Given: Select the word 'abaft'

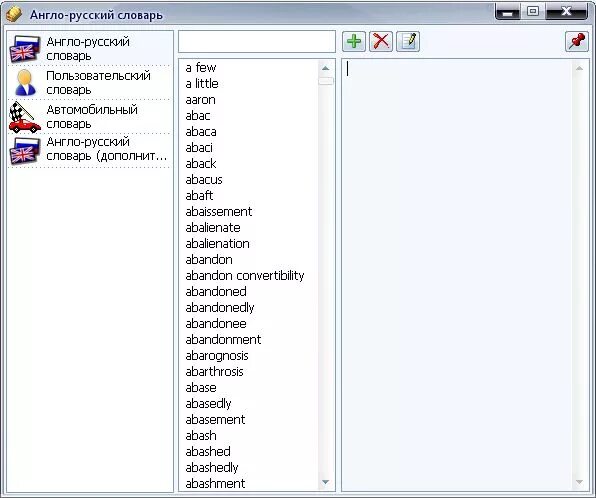Looking at the screenshot, I should [x=199, y=195].
